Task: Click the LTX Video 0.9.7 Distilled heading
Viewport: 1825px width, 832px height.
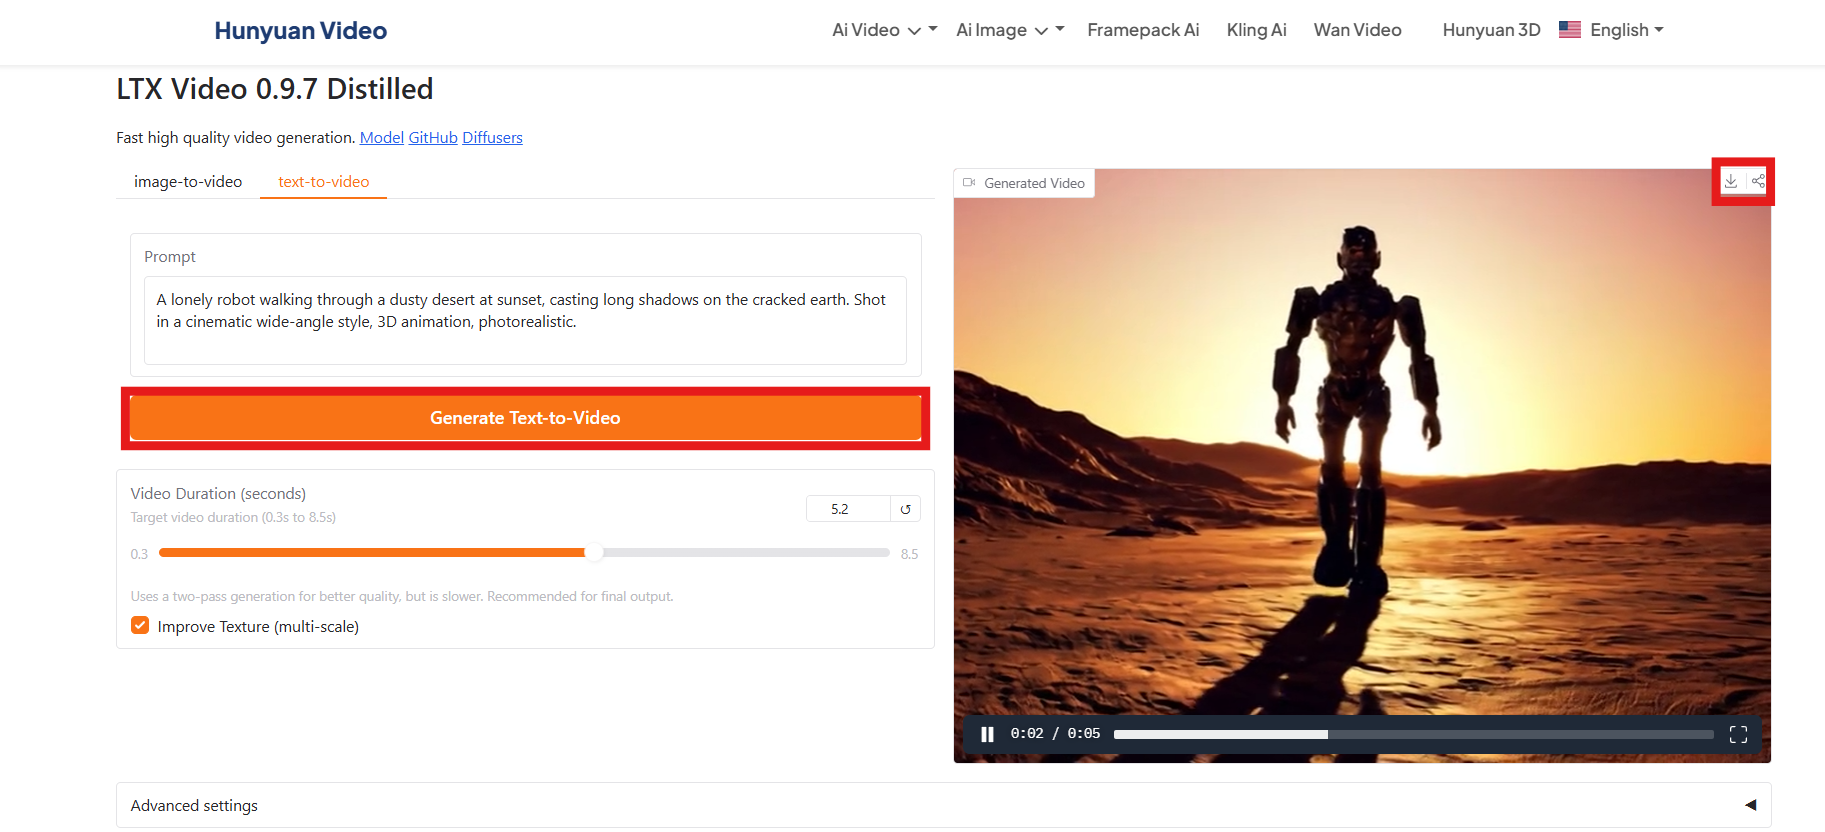Action: coord(274,89)
